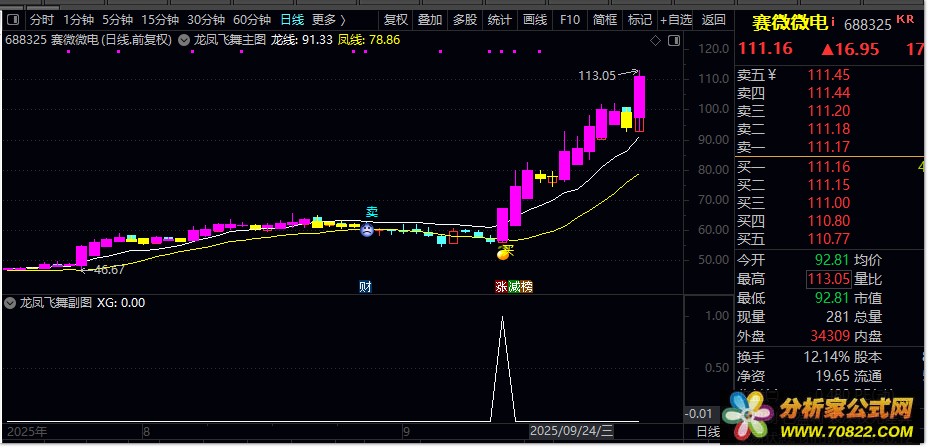Click the KR badge next to stock code

pyautogui.click(x=905, y=18)
